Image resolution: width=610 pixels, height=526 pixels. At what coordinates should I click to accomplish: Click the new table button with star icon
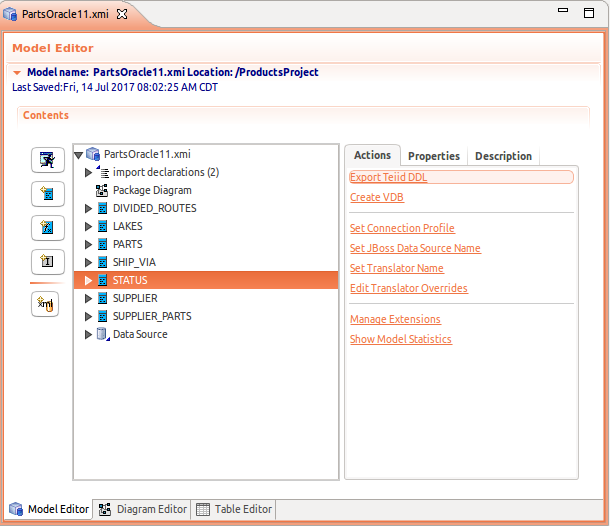tap(48, 194)
